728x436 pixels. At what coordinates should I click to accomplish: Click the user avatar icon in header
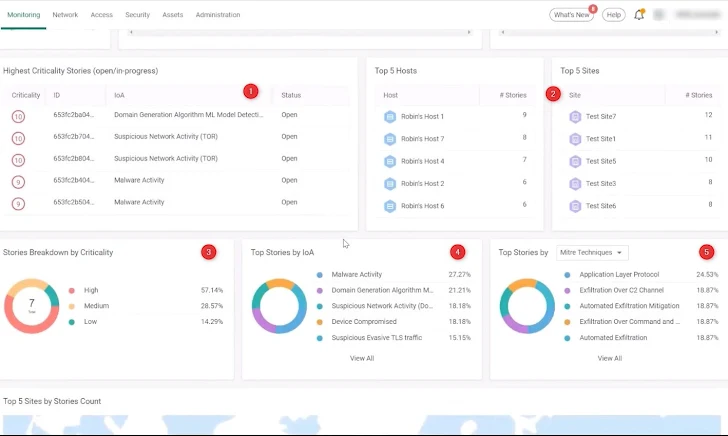(659, 15)
